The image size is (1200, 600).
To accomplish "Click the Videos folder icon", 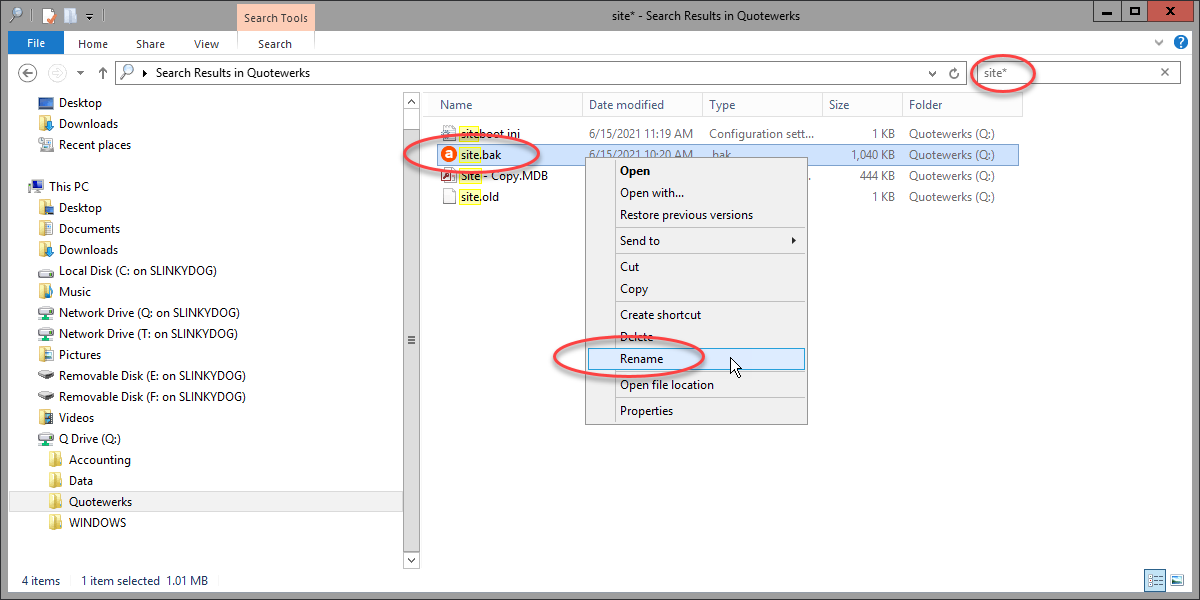I will pyautogui.click(x=46, y=418).
